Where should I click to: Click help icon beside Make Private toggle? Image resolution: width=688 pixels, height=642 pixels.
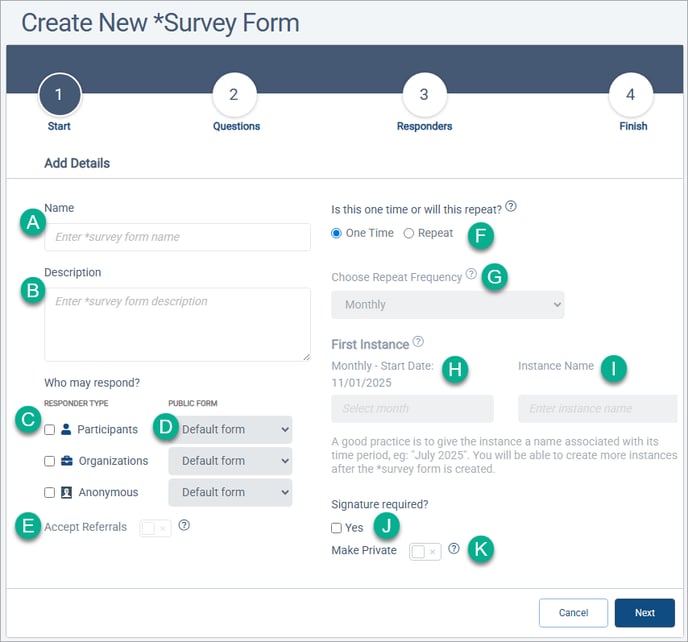pos(454,549)
